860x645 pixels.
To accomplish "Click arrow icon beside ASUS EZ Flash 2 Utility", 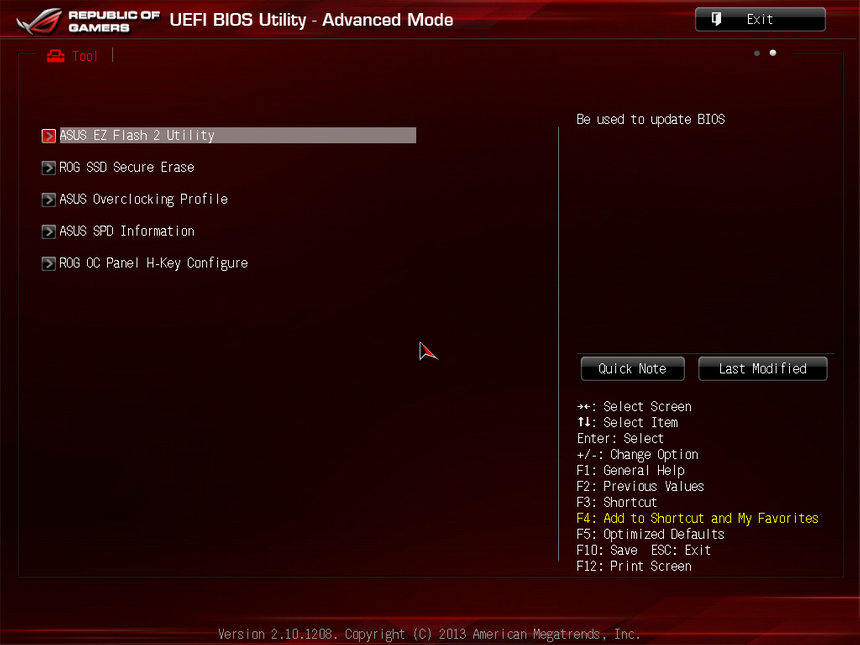I will 48,135.
